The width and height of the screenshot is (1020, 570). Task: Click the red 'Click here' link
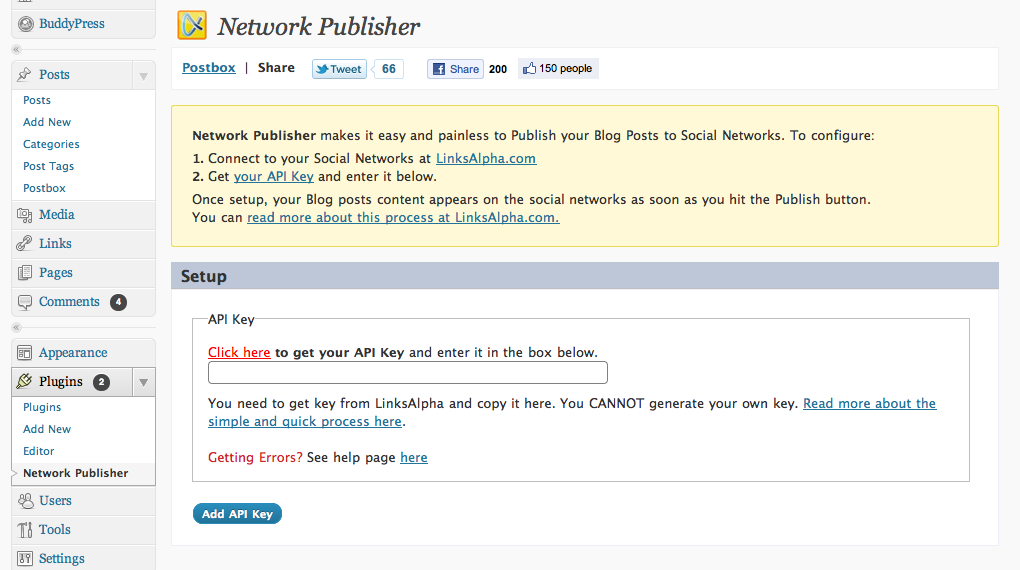point(239,352)
